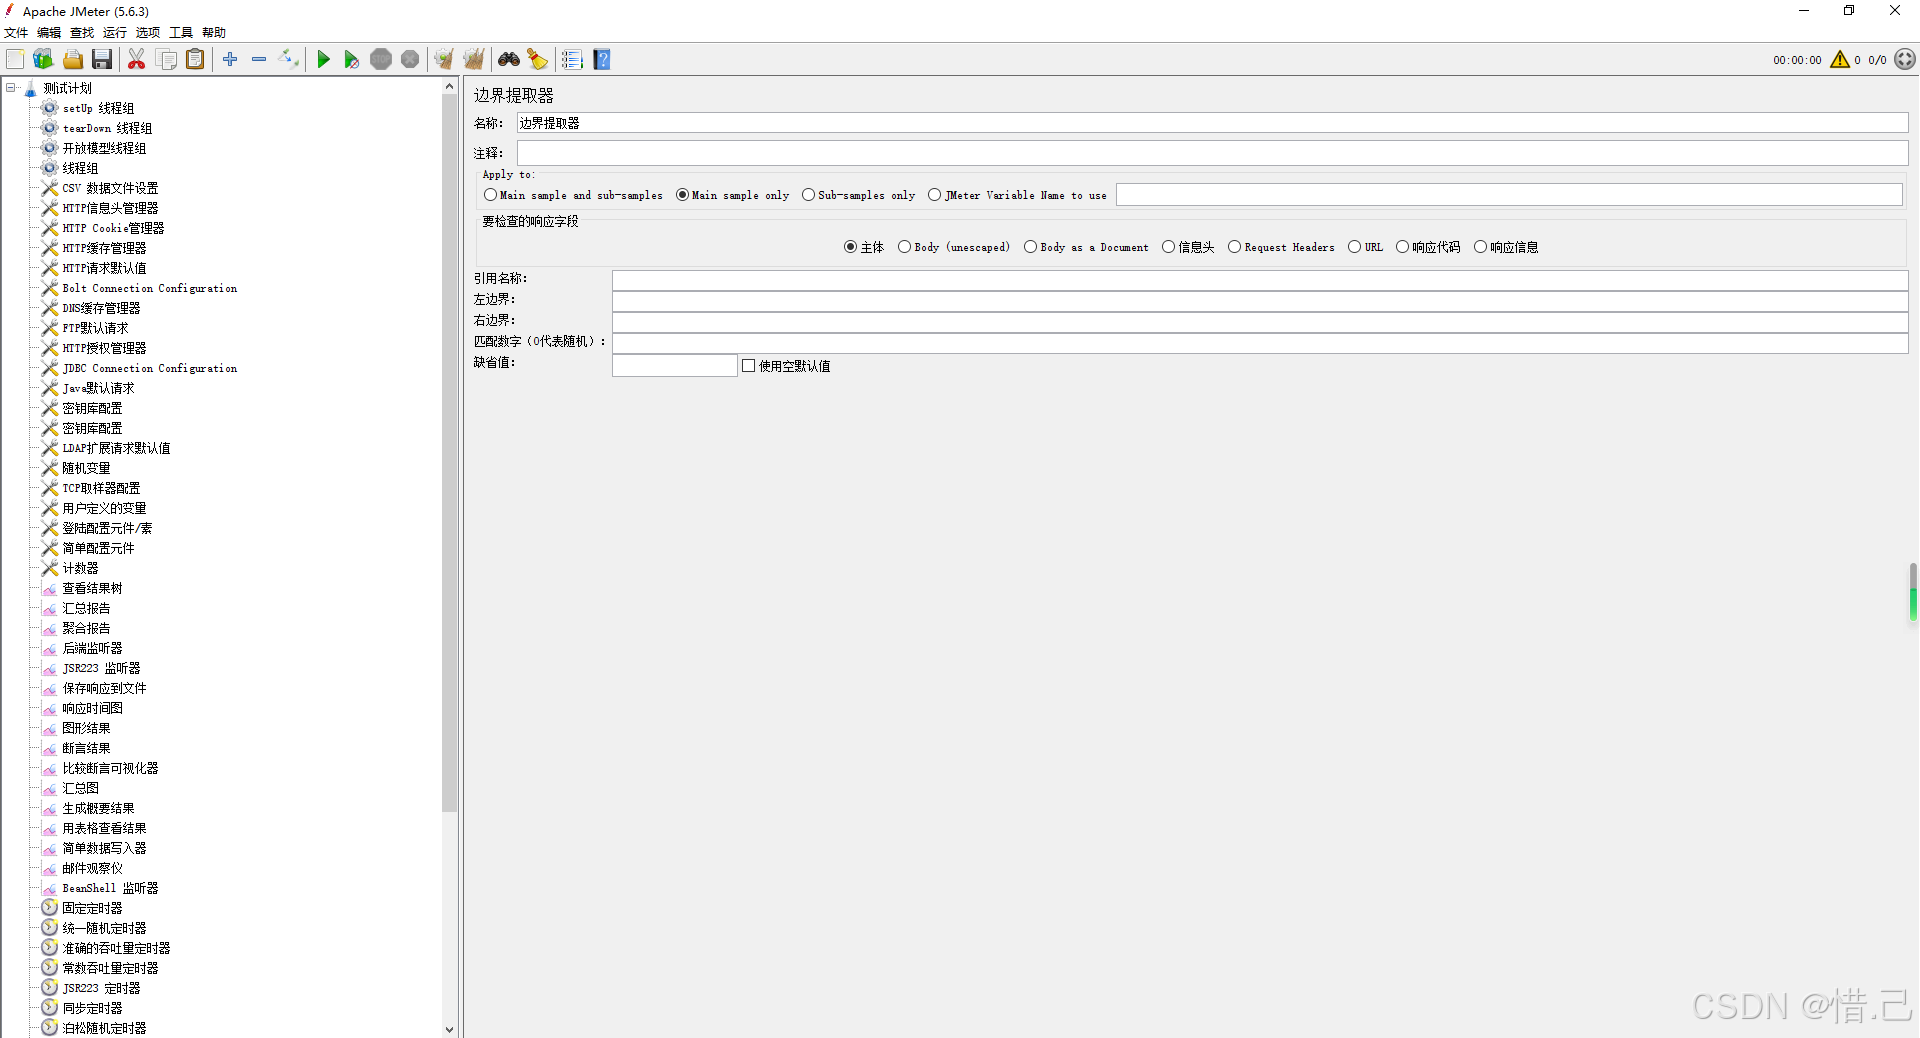Choose URL response field radio
Viewport: 1920px width, 1038px height.
pyautogui.click(x=1366, y=247)
